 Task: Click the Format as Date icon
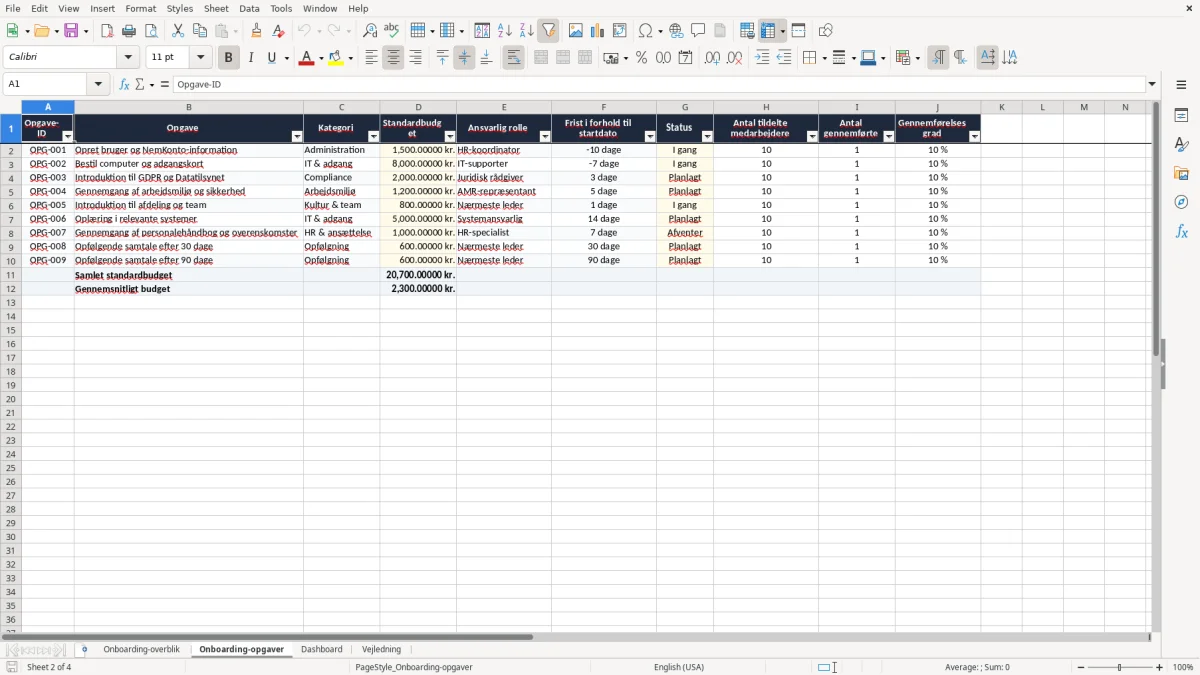pyautogui.click(x=685, y=58)
